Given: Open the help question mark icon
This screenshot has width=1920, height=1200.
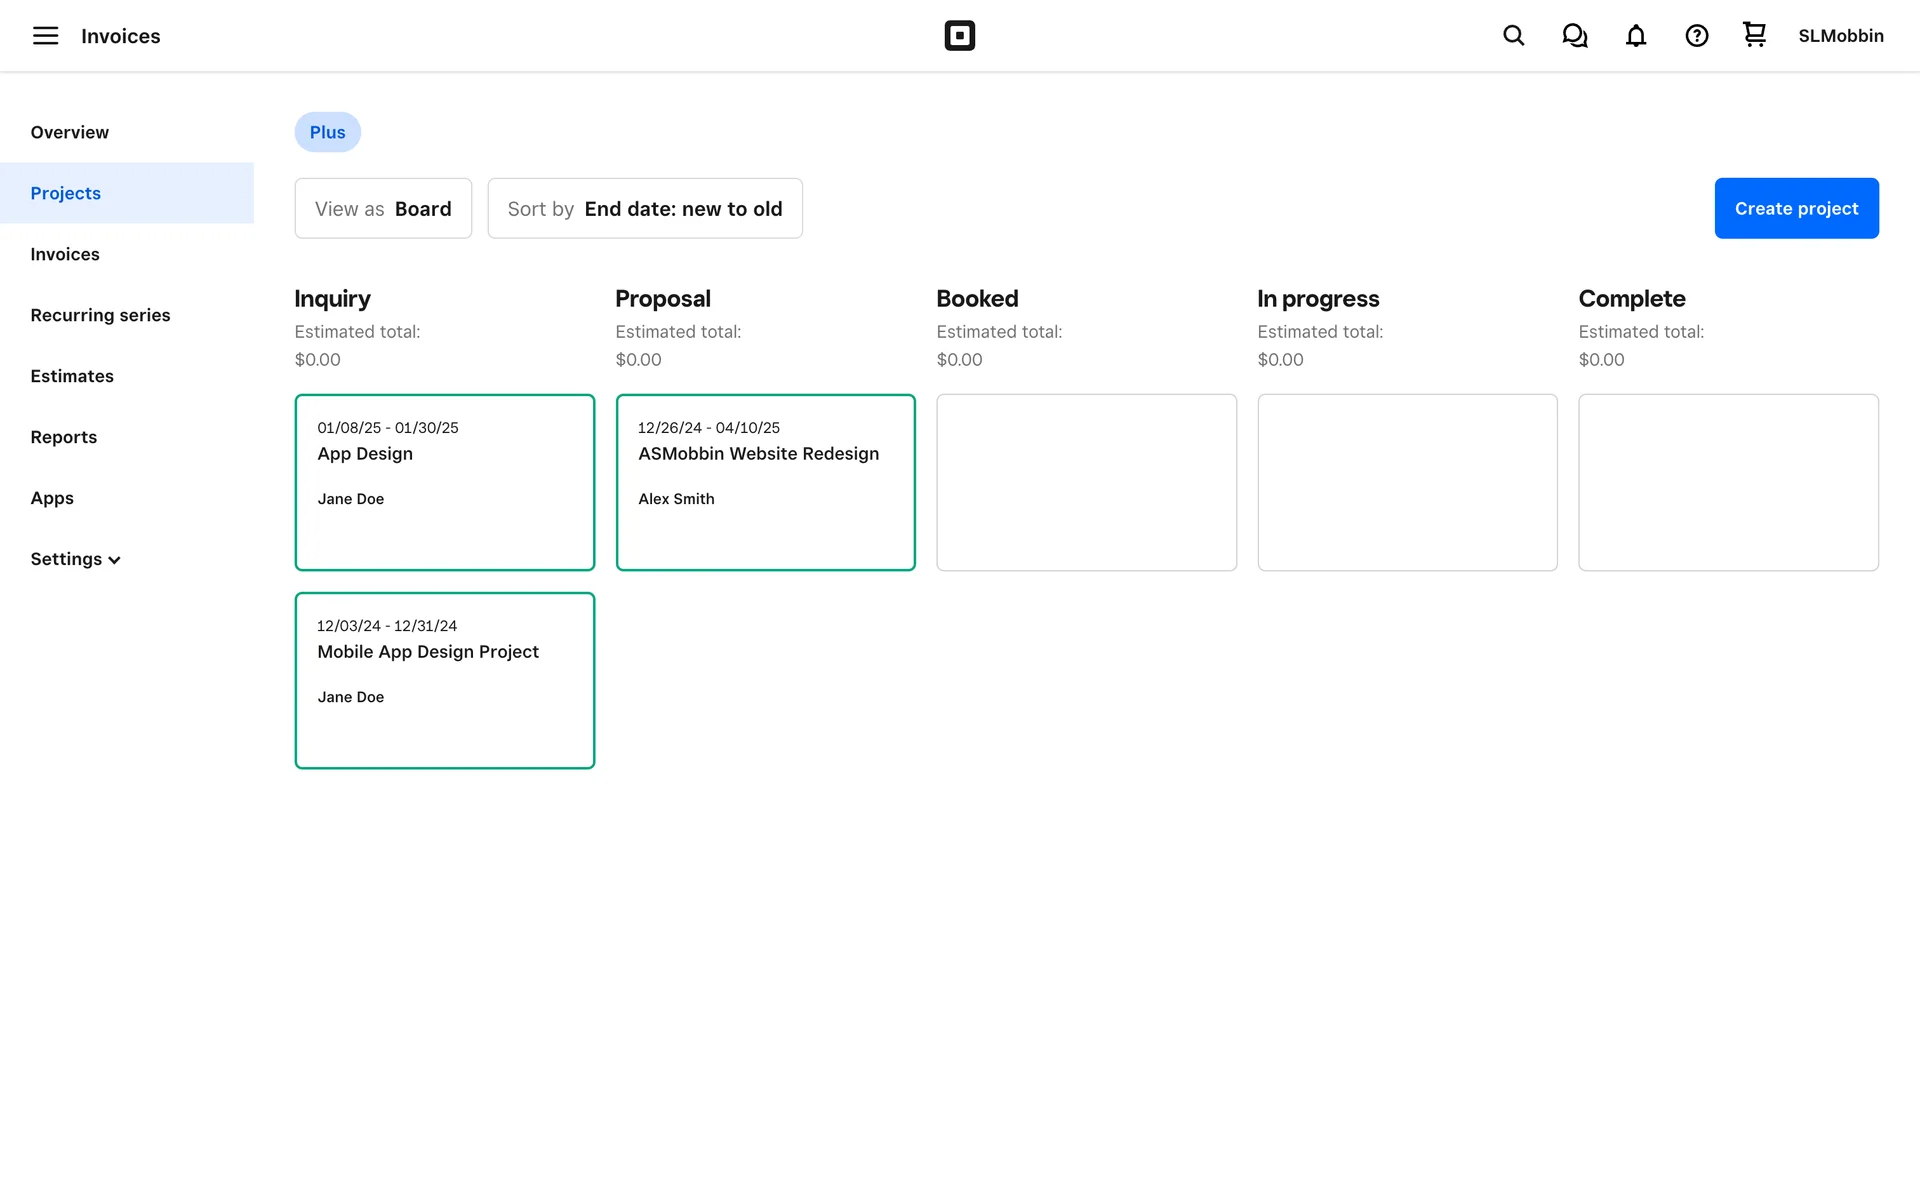Looking at the screenshot, I should (1696, 36).
